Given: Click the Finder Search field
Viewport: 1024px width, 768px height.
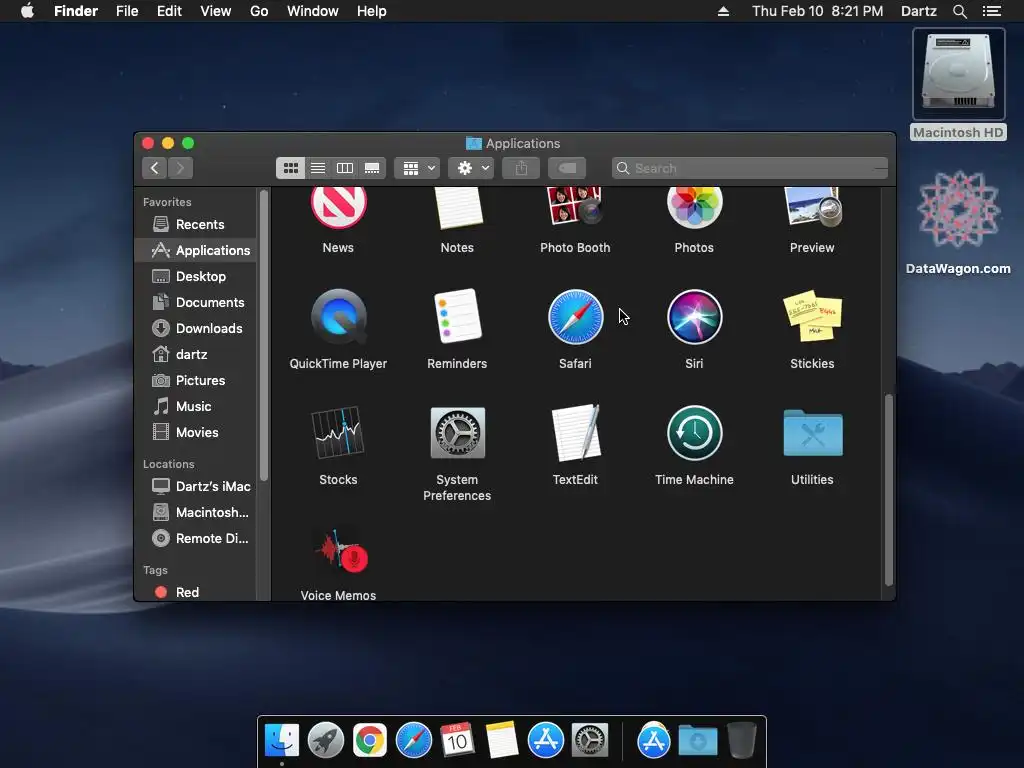Looking at the screenshot, I should pos(750,168).
